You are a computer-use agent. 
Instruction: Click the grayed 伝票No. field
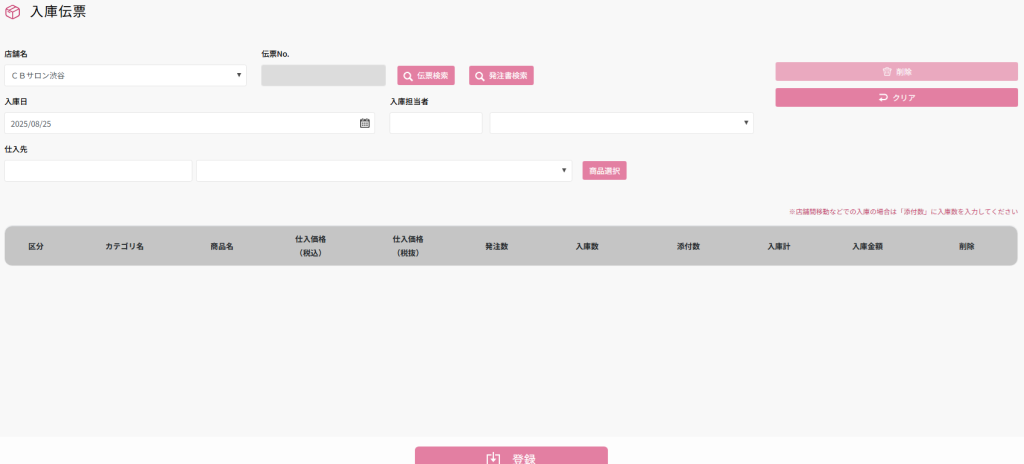(323, 76)
